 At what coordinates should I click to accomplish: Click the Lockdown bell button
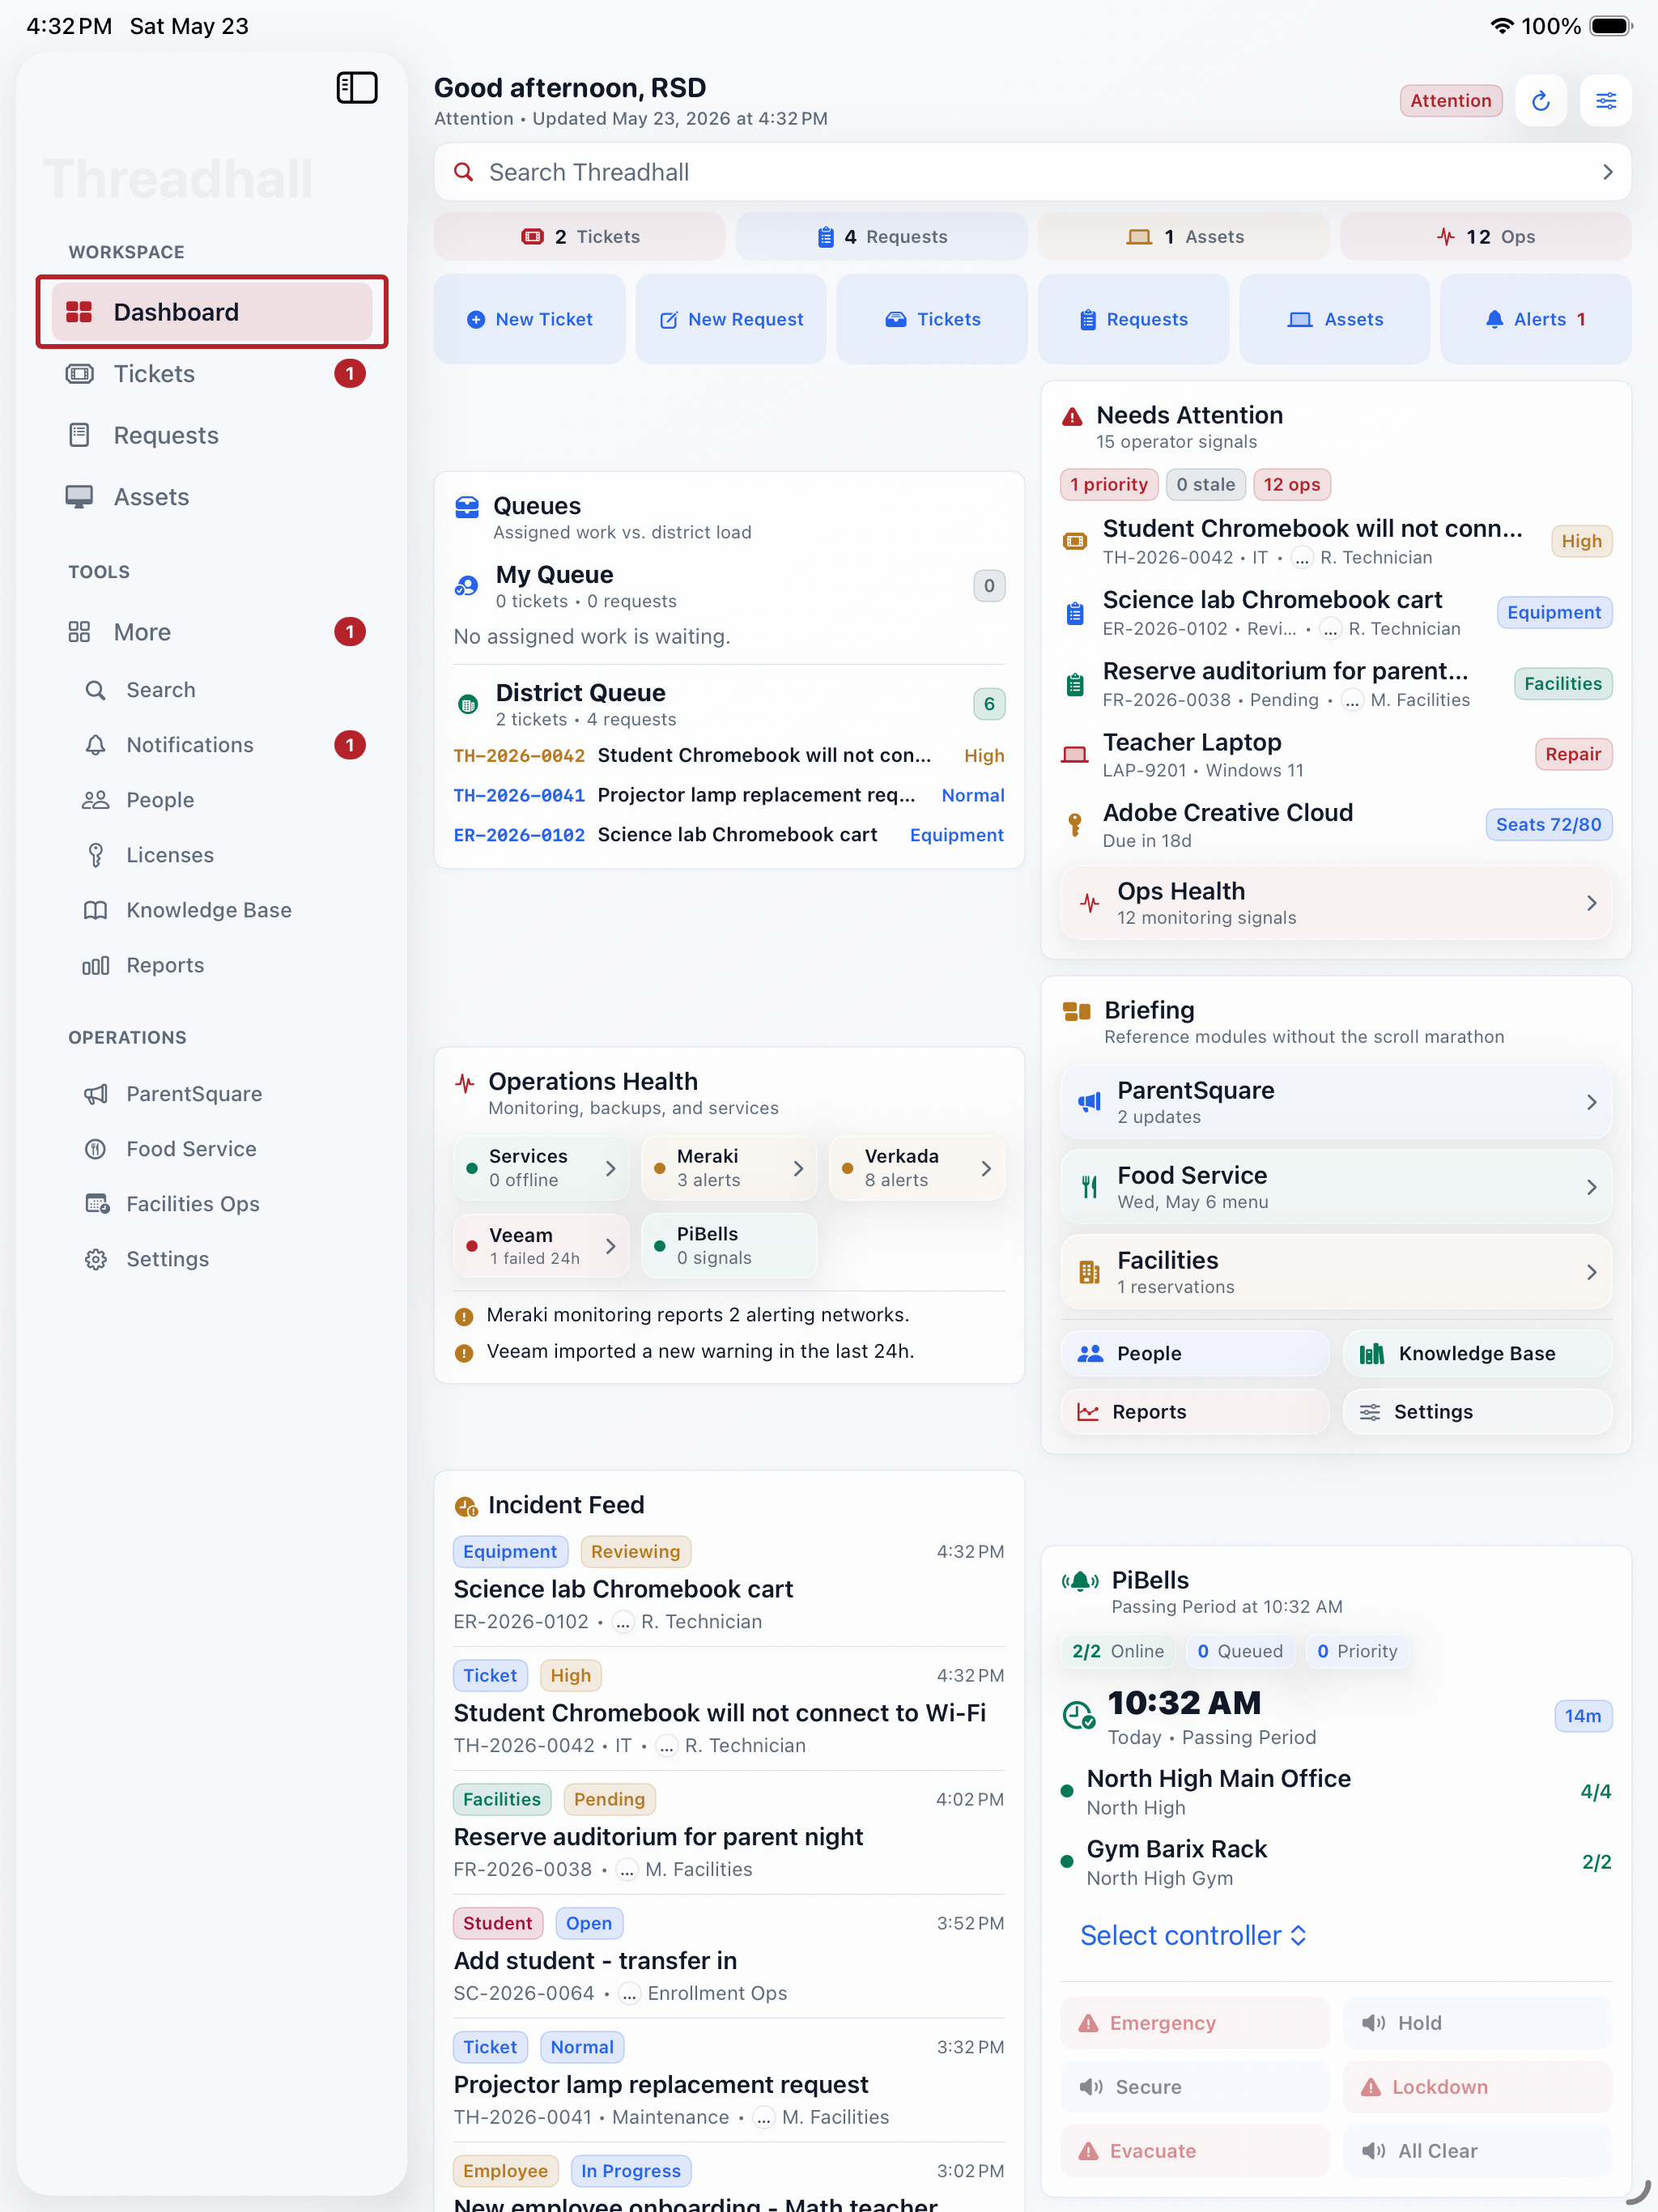click(x=1478, y=2087)
